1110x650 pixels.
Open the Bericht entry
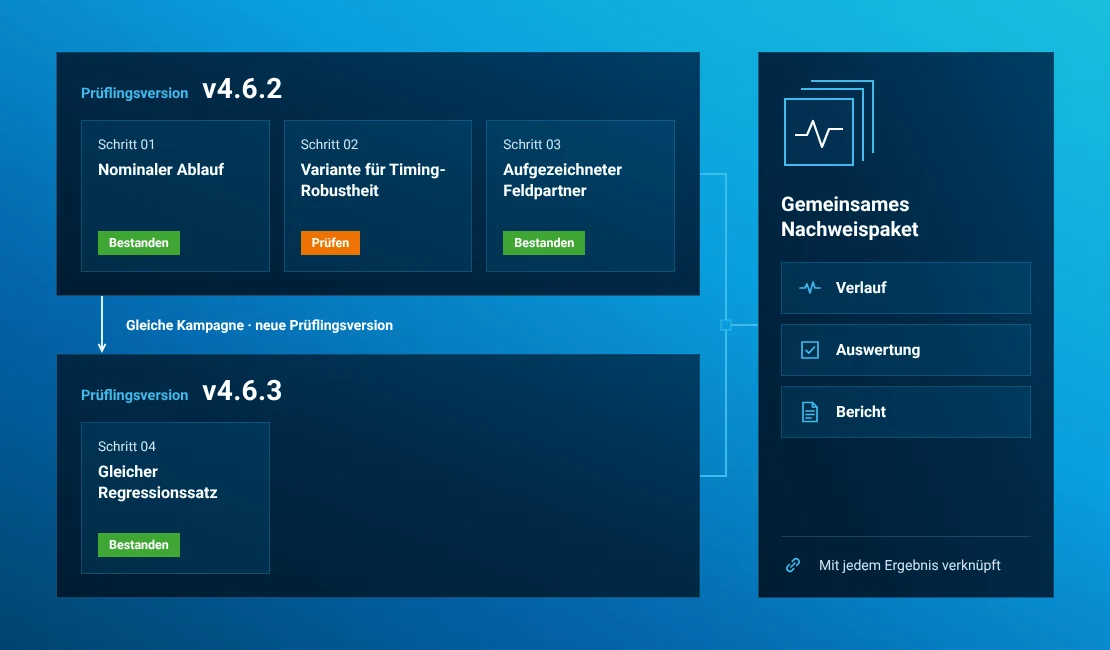(905, 412)
